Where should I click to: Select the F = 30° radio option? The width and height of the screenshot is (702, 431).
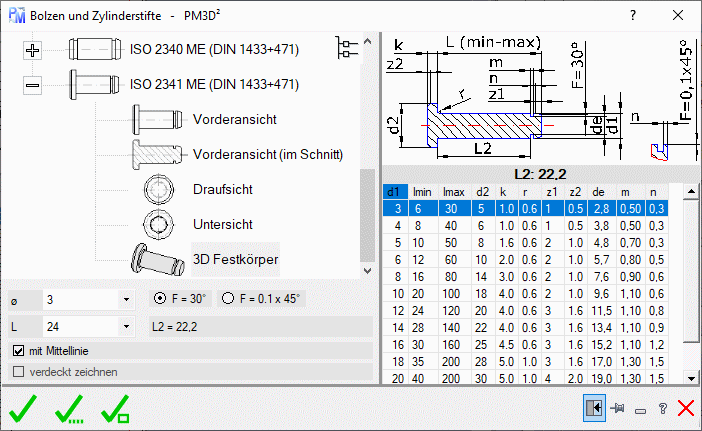(158, 299)
